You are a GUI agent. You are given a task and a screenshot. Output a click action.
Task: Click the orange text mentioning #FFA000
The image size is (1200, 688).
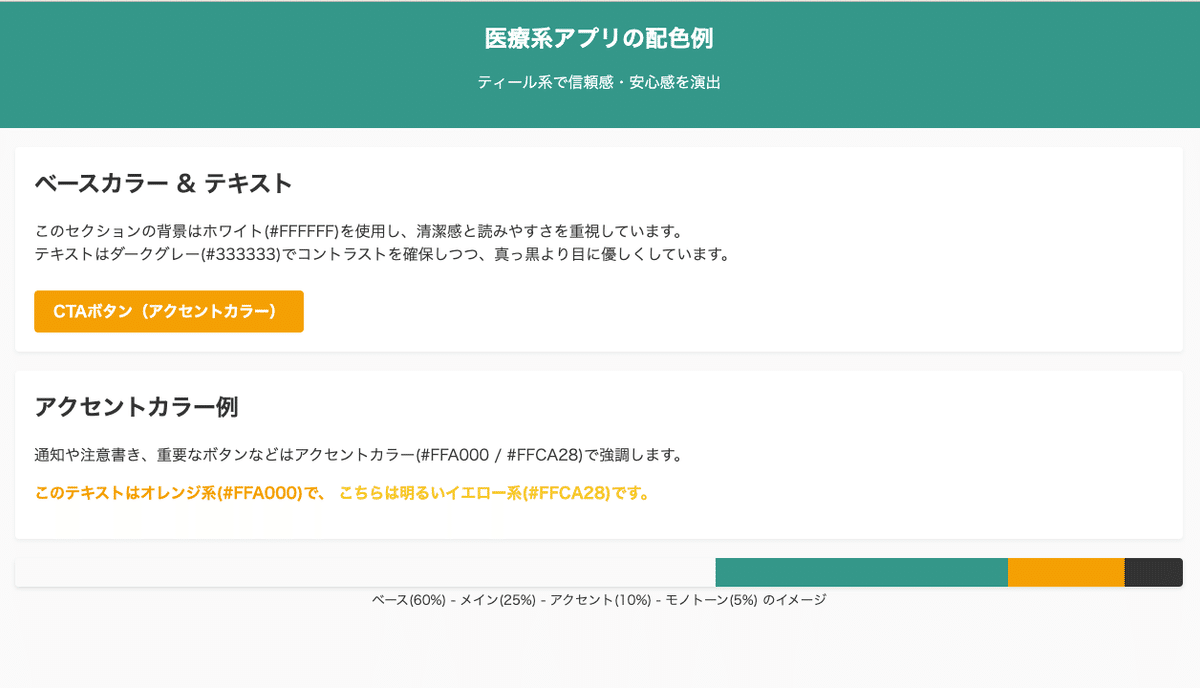pos(180,493)
